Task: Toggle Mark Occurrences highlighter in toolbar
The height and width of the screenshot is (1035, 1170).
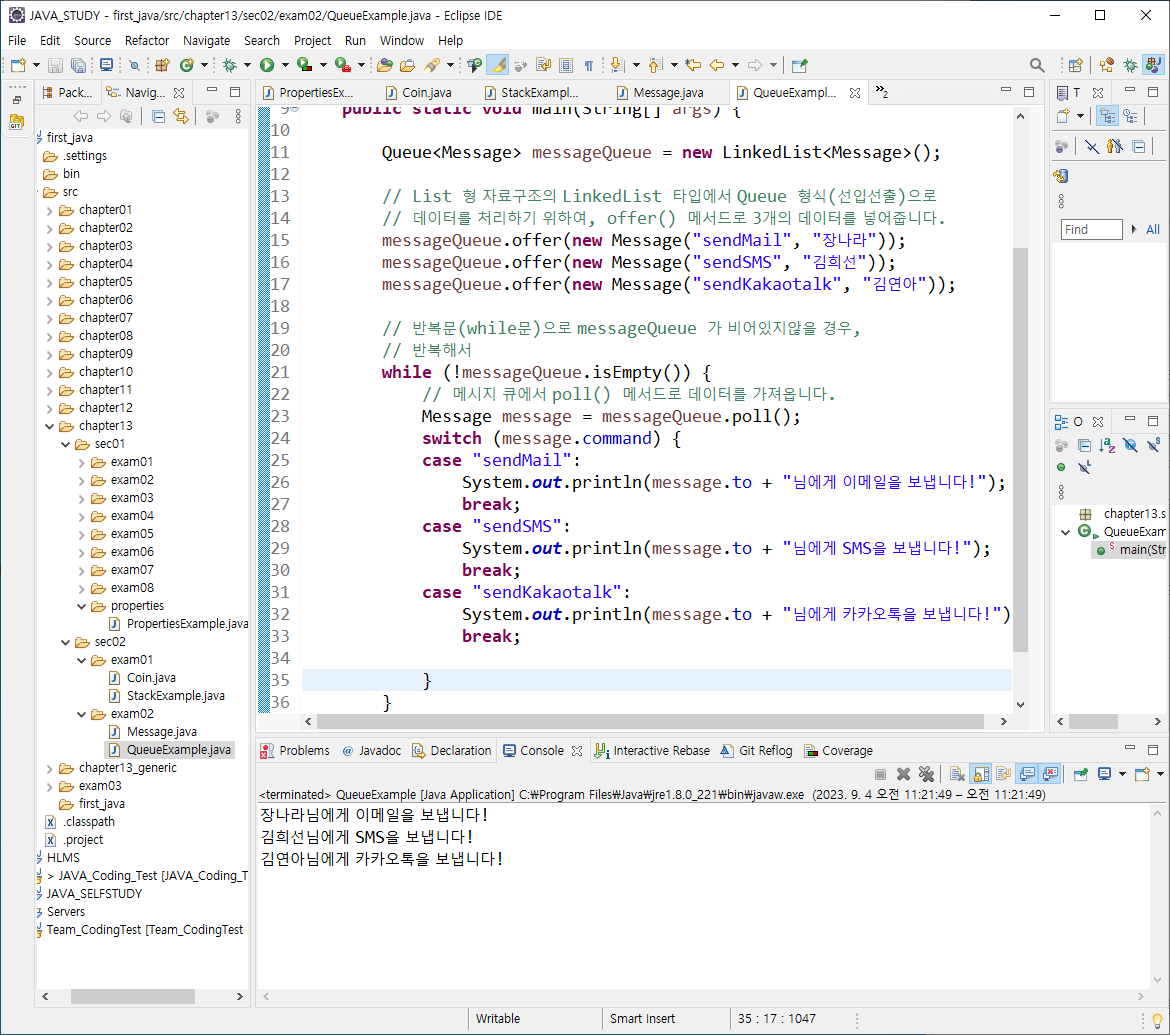Action: pos(497,65)
